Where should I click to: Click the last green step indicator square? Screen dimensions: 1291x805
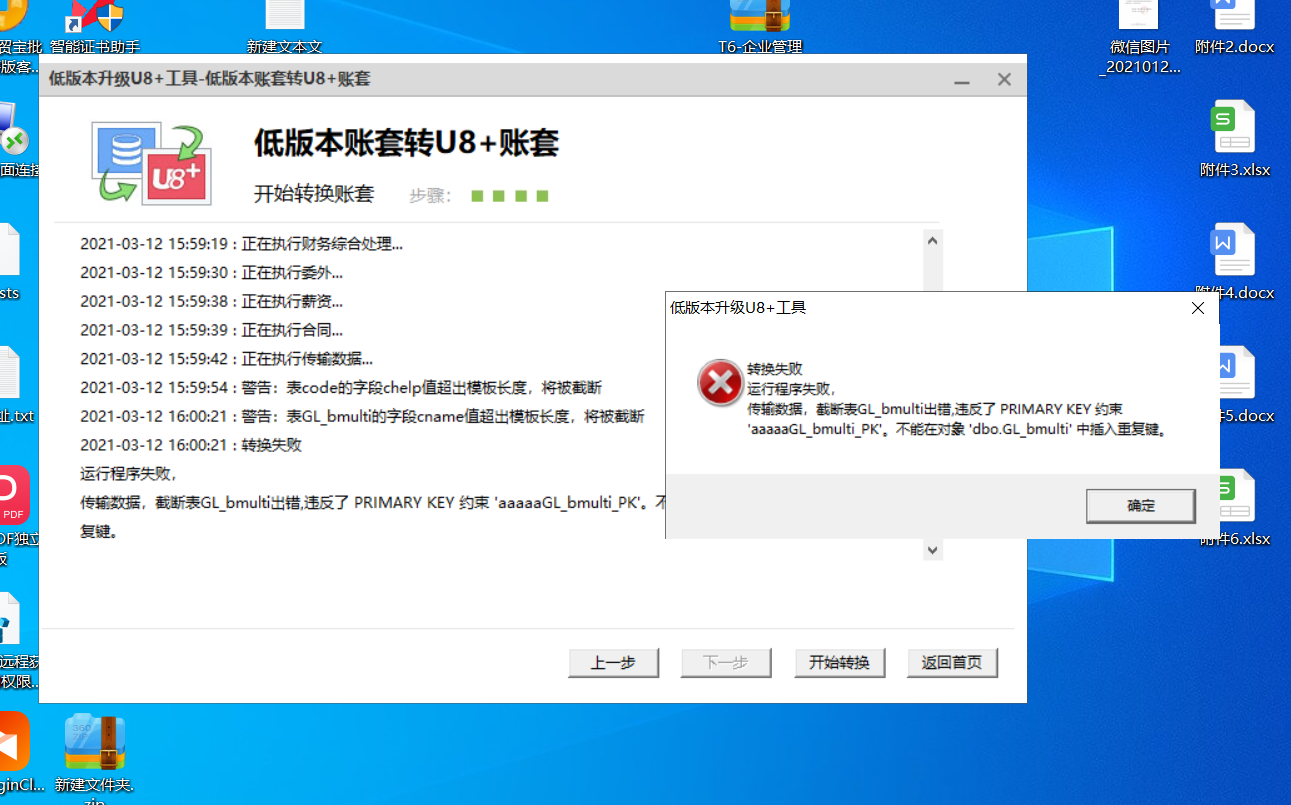pyautogui.click(x=542, y=196)
